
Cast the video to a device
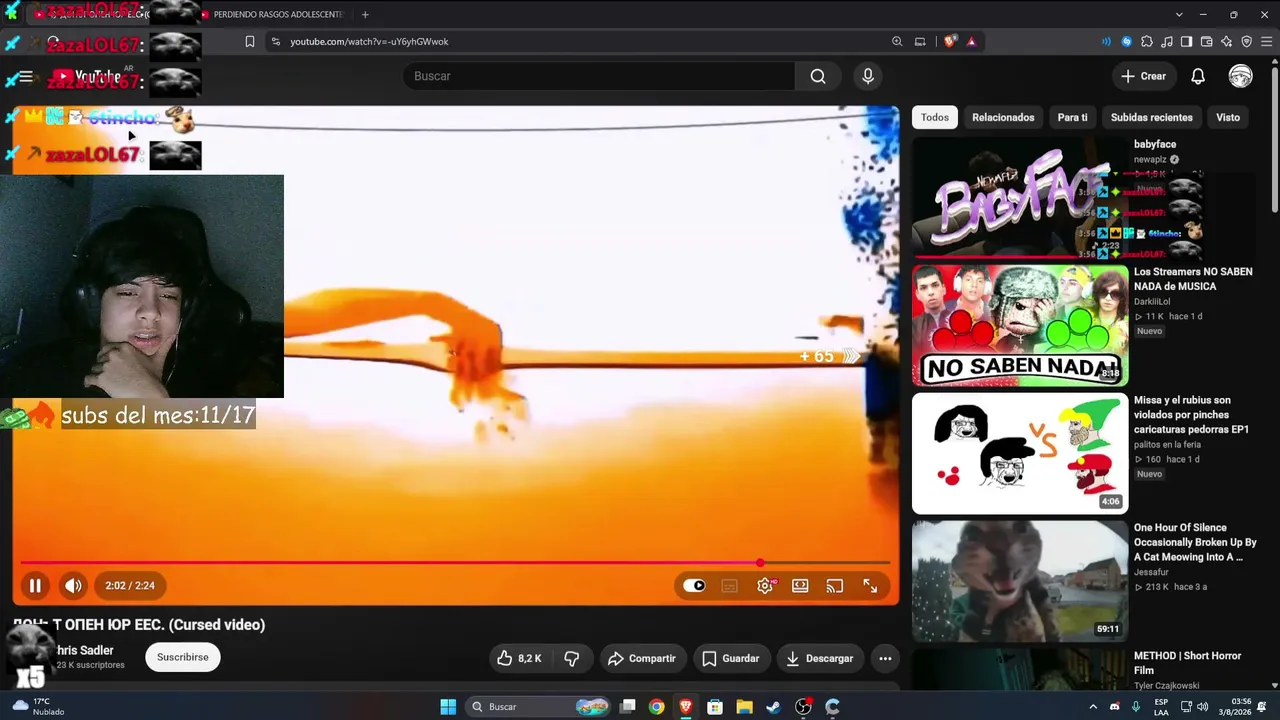835,586
